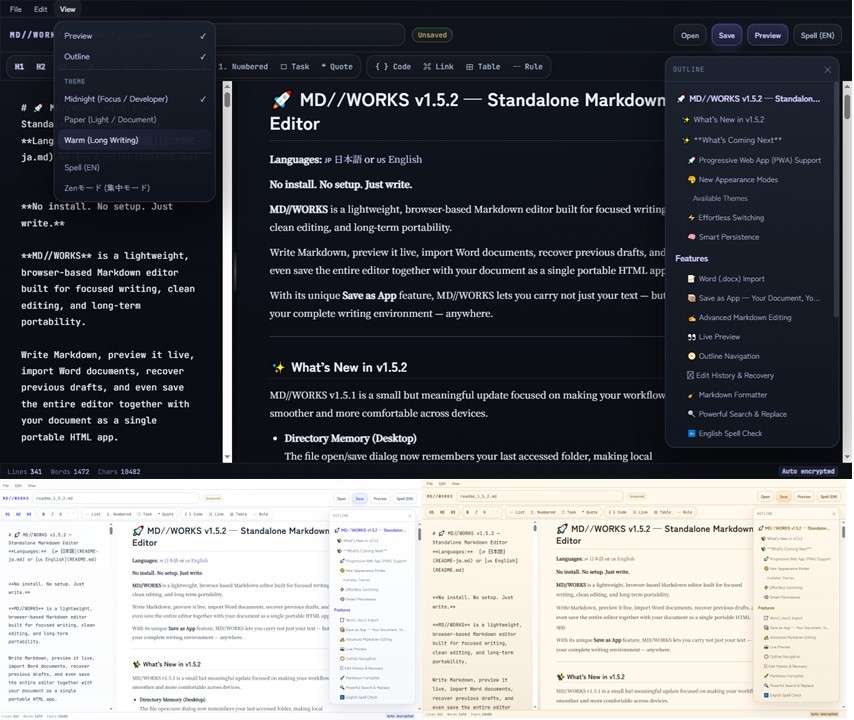Click the editor pane scrollbar up arrow
The height and width of the screenshot is (720, 854).
point(227,86)
